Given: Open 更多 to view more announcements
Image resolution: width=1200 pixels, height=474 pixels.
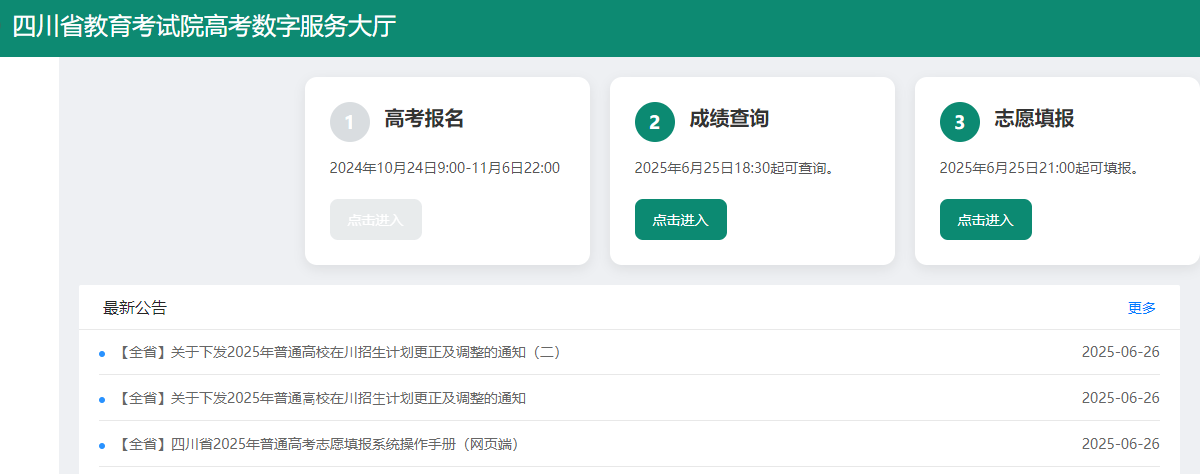Looking at the screenshot, I should [1141, 308].
